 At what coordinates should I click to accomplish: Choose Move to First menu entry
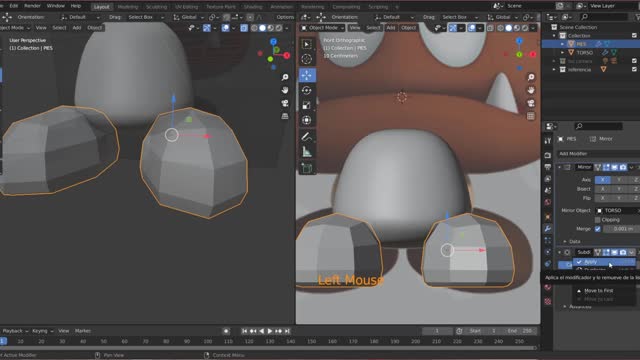pos(604,291)
